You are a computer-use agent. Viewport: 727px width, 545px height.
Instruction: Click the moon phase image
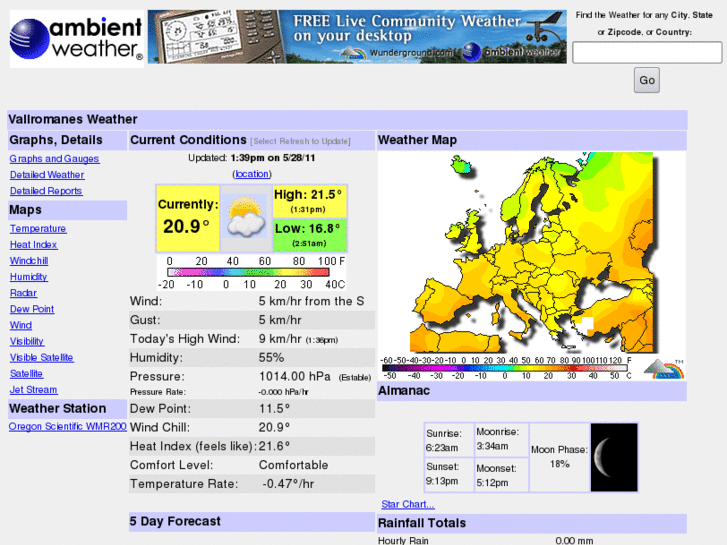pos(614,457)
